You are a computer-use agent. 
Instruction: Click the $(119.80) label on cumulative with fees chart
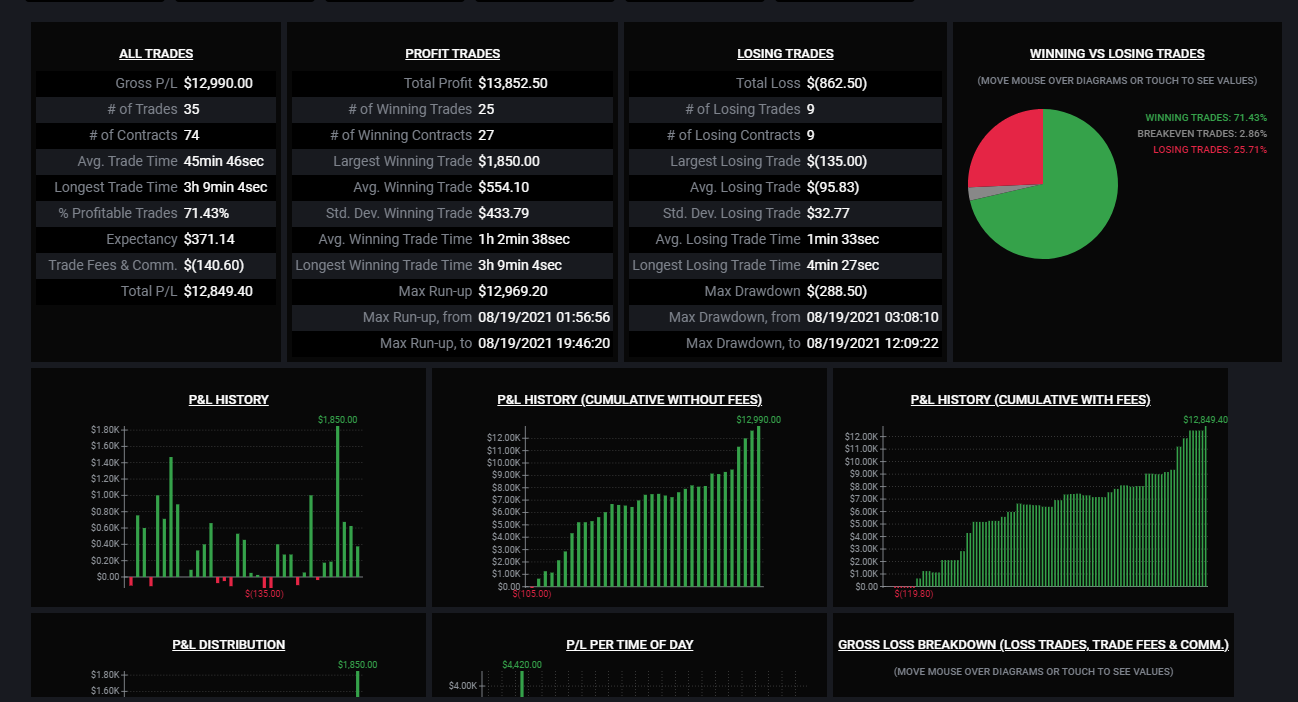[913, 593]
